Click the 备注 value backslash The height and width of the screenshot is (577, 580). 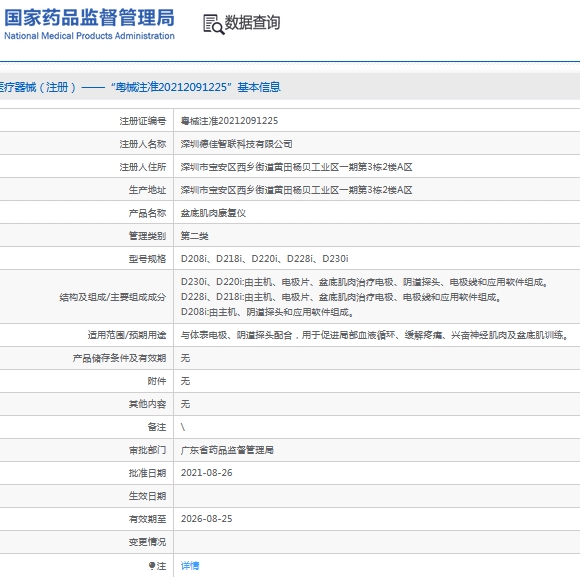click(183, 427)
